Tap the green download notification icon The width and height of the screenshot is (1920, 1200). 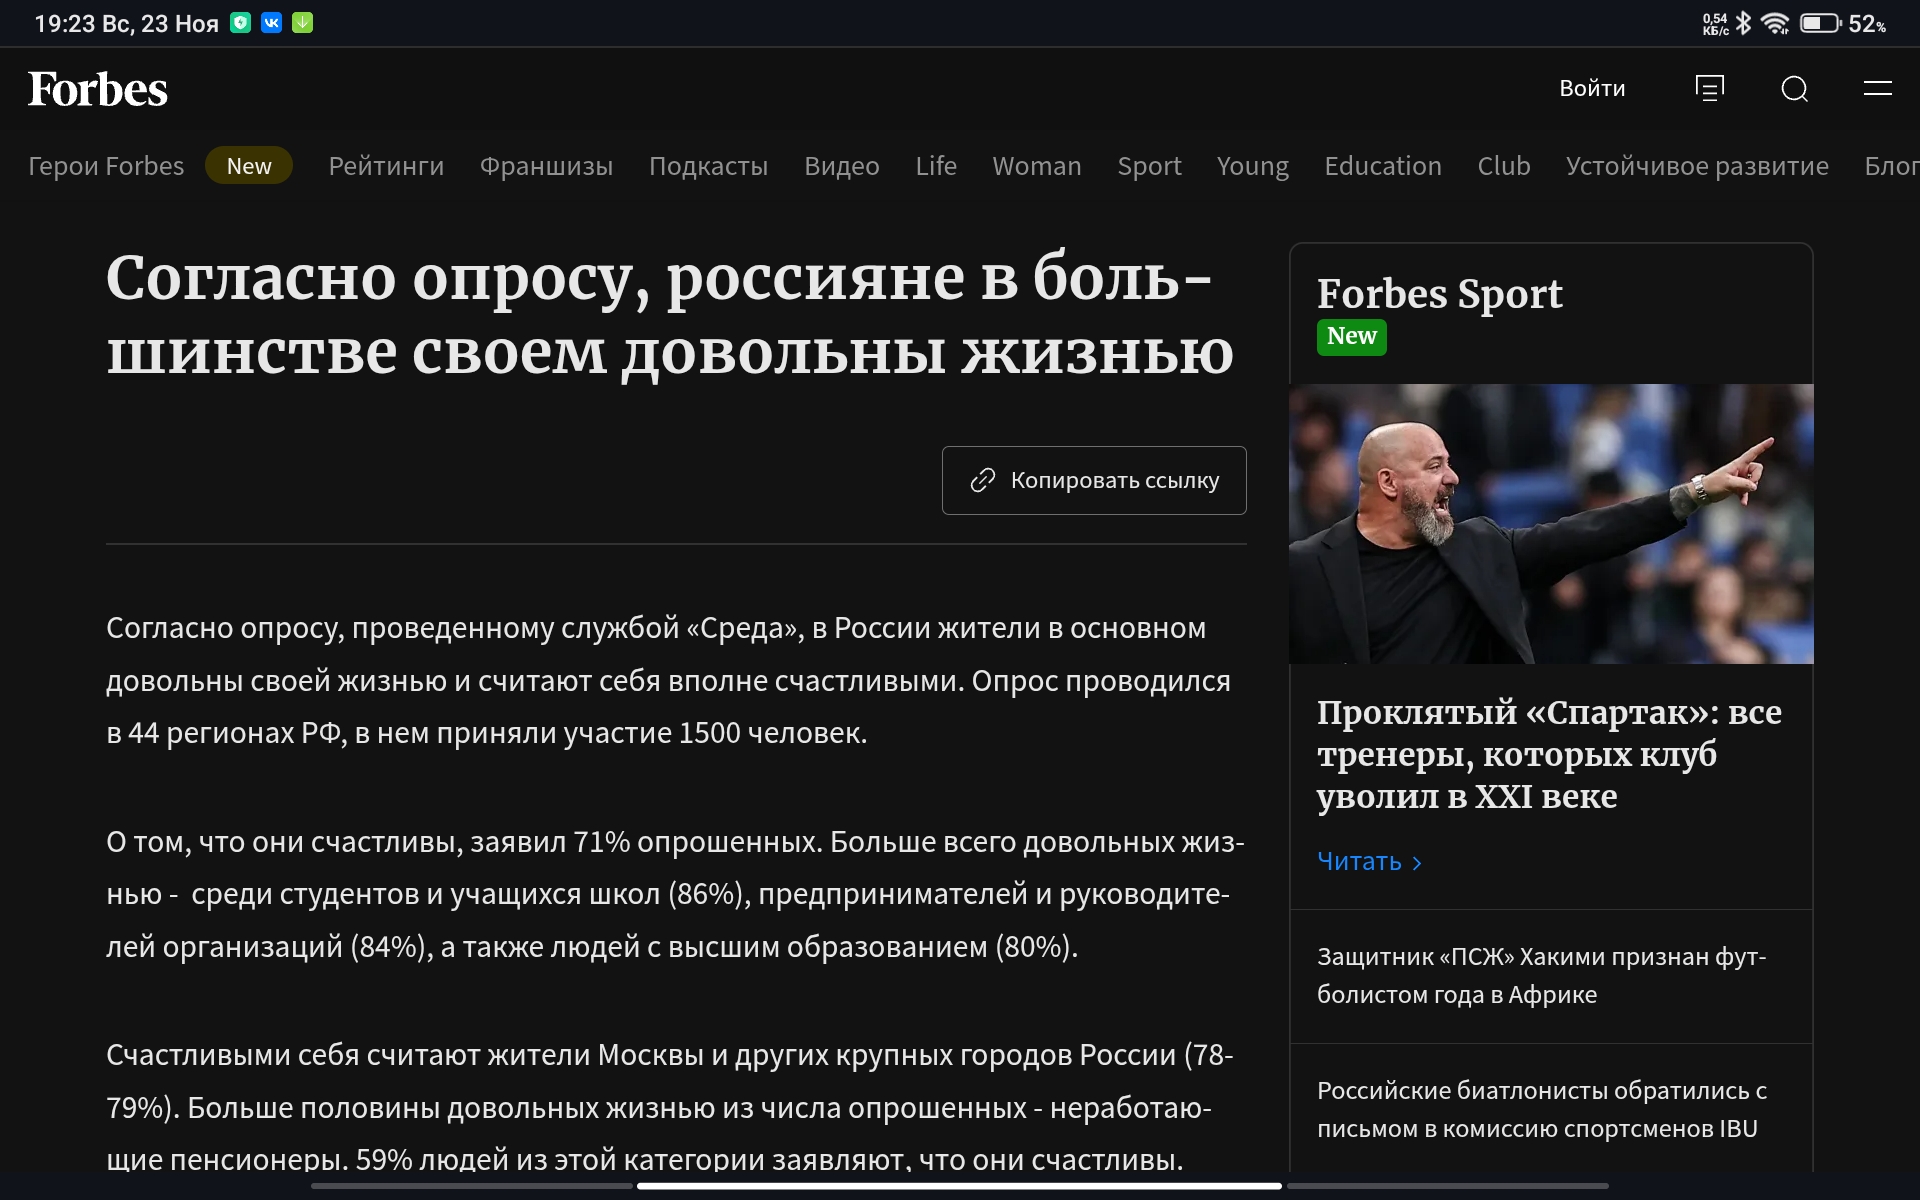point(302,22)
